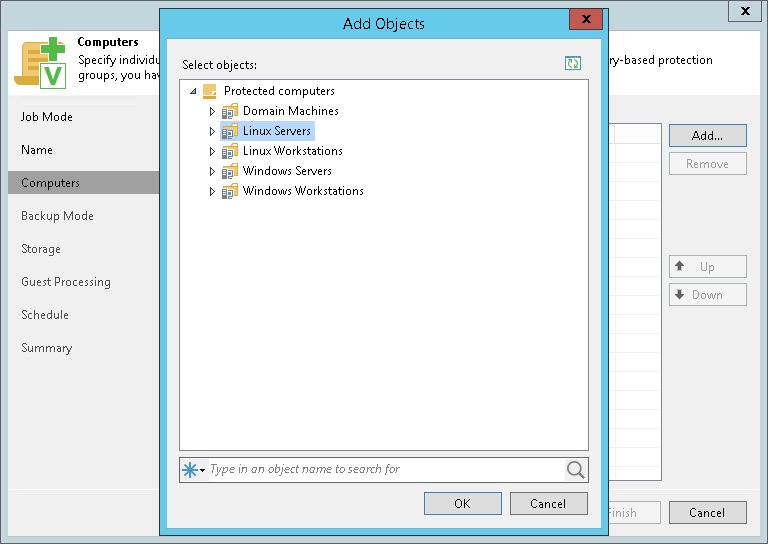Go to the Schedule step
768x544 pixels.
45,315
